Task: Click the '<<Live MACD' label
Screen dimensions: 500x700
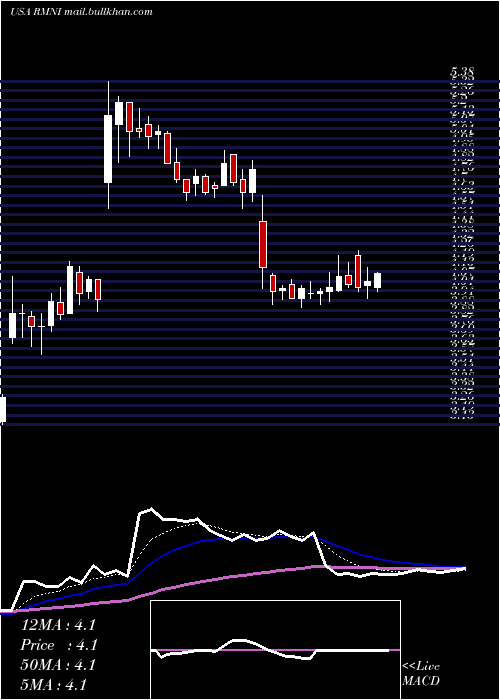Action: [421, 674]
